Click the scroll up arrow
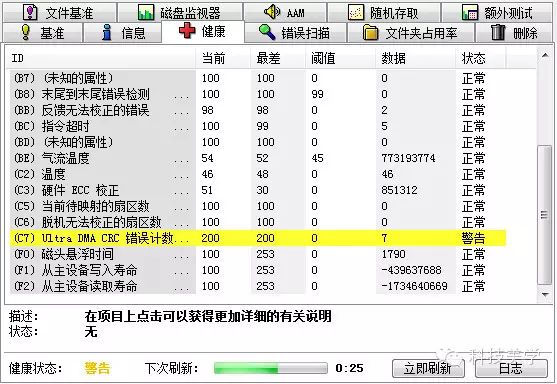Image resolution: width=557 pixels, height=384 pixels. [545, 55]
